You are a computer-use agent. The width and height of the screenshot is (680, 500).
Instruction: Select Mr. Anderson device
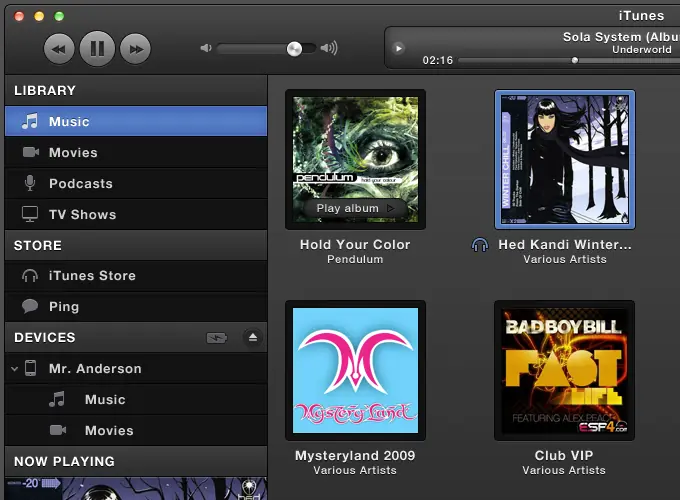pos(136,369)
